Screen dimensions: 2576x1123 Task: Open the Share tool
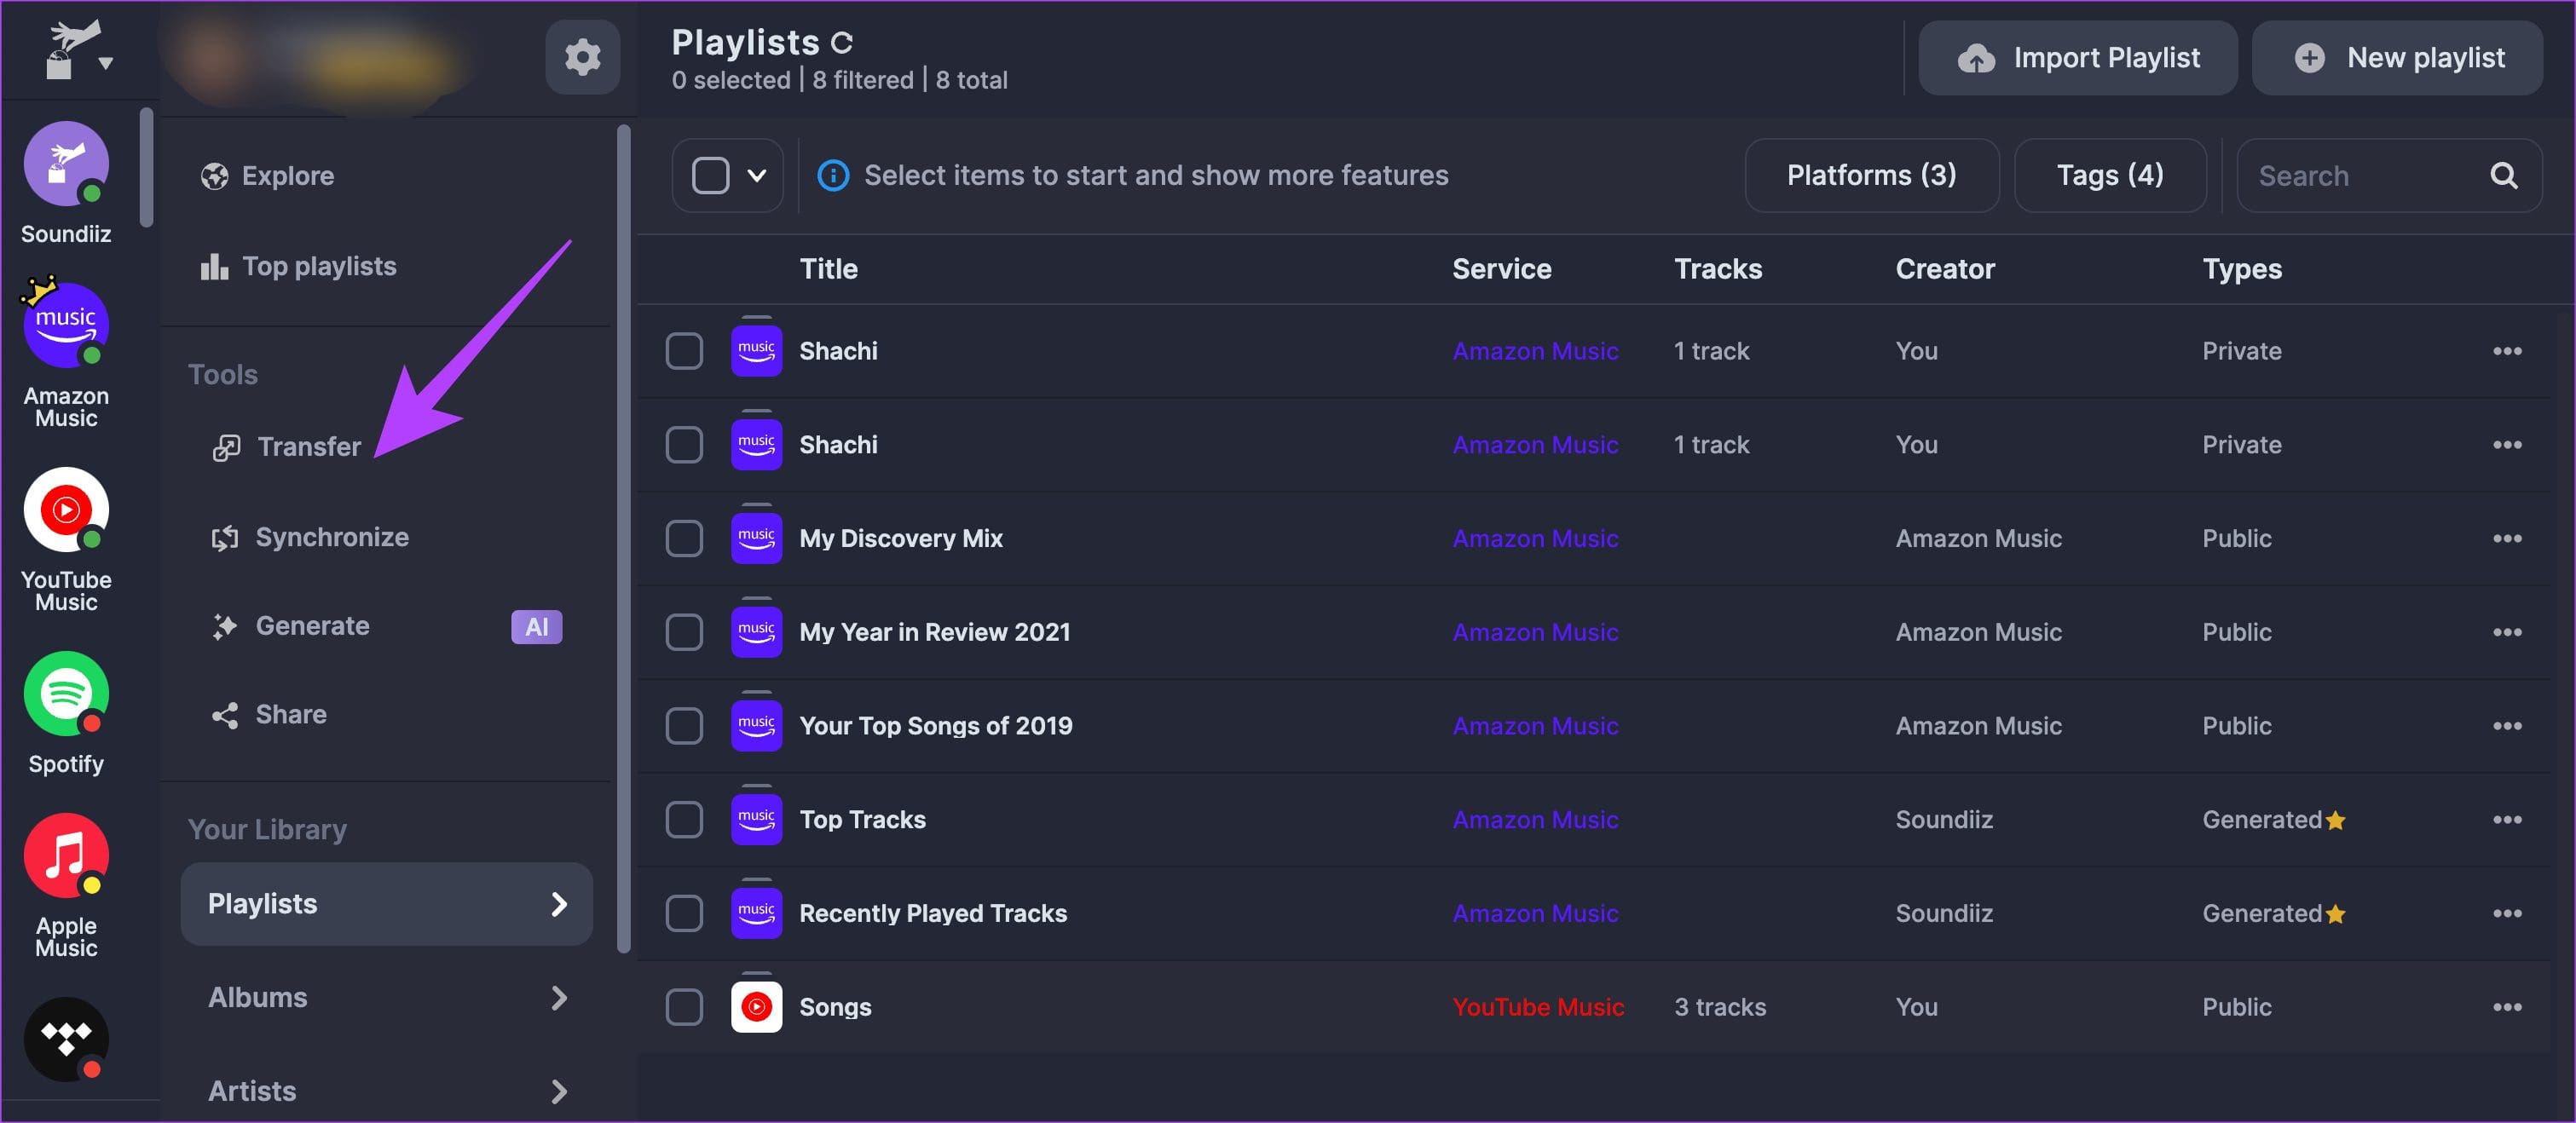pos(269,715)
